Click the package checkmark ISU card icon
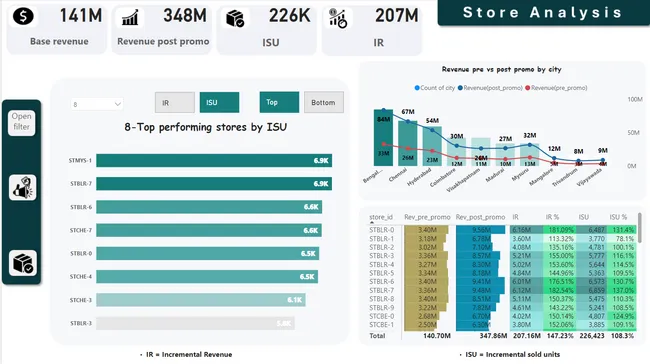The width and height of the screenshot is (650, 364). pos(235,18)
